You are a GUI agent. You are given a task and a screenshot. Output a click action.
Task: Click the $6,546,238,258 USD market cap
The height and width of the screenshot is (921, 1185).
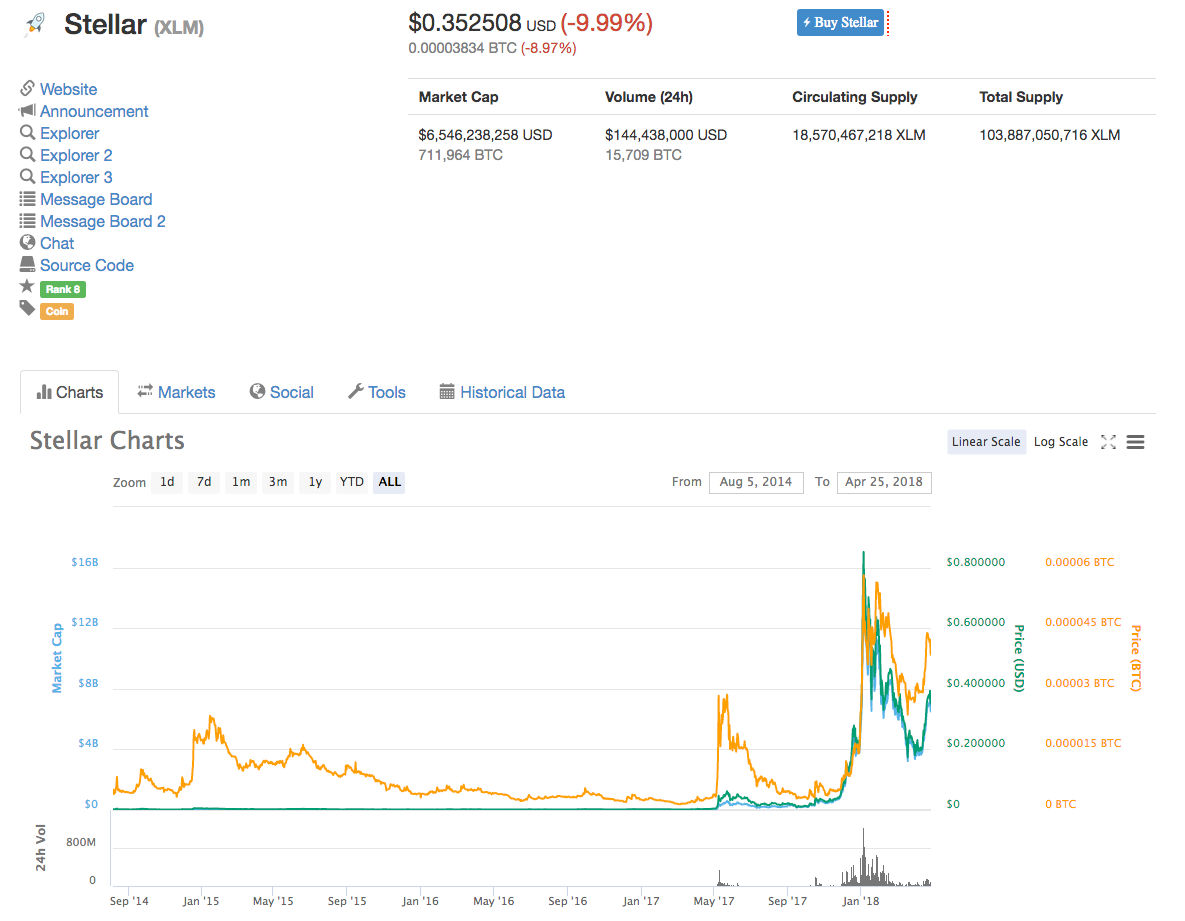(485, 135)
